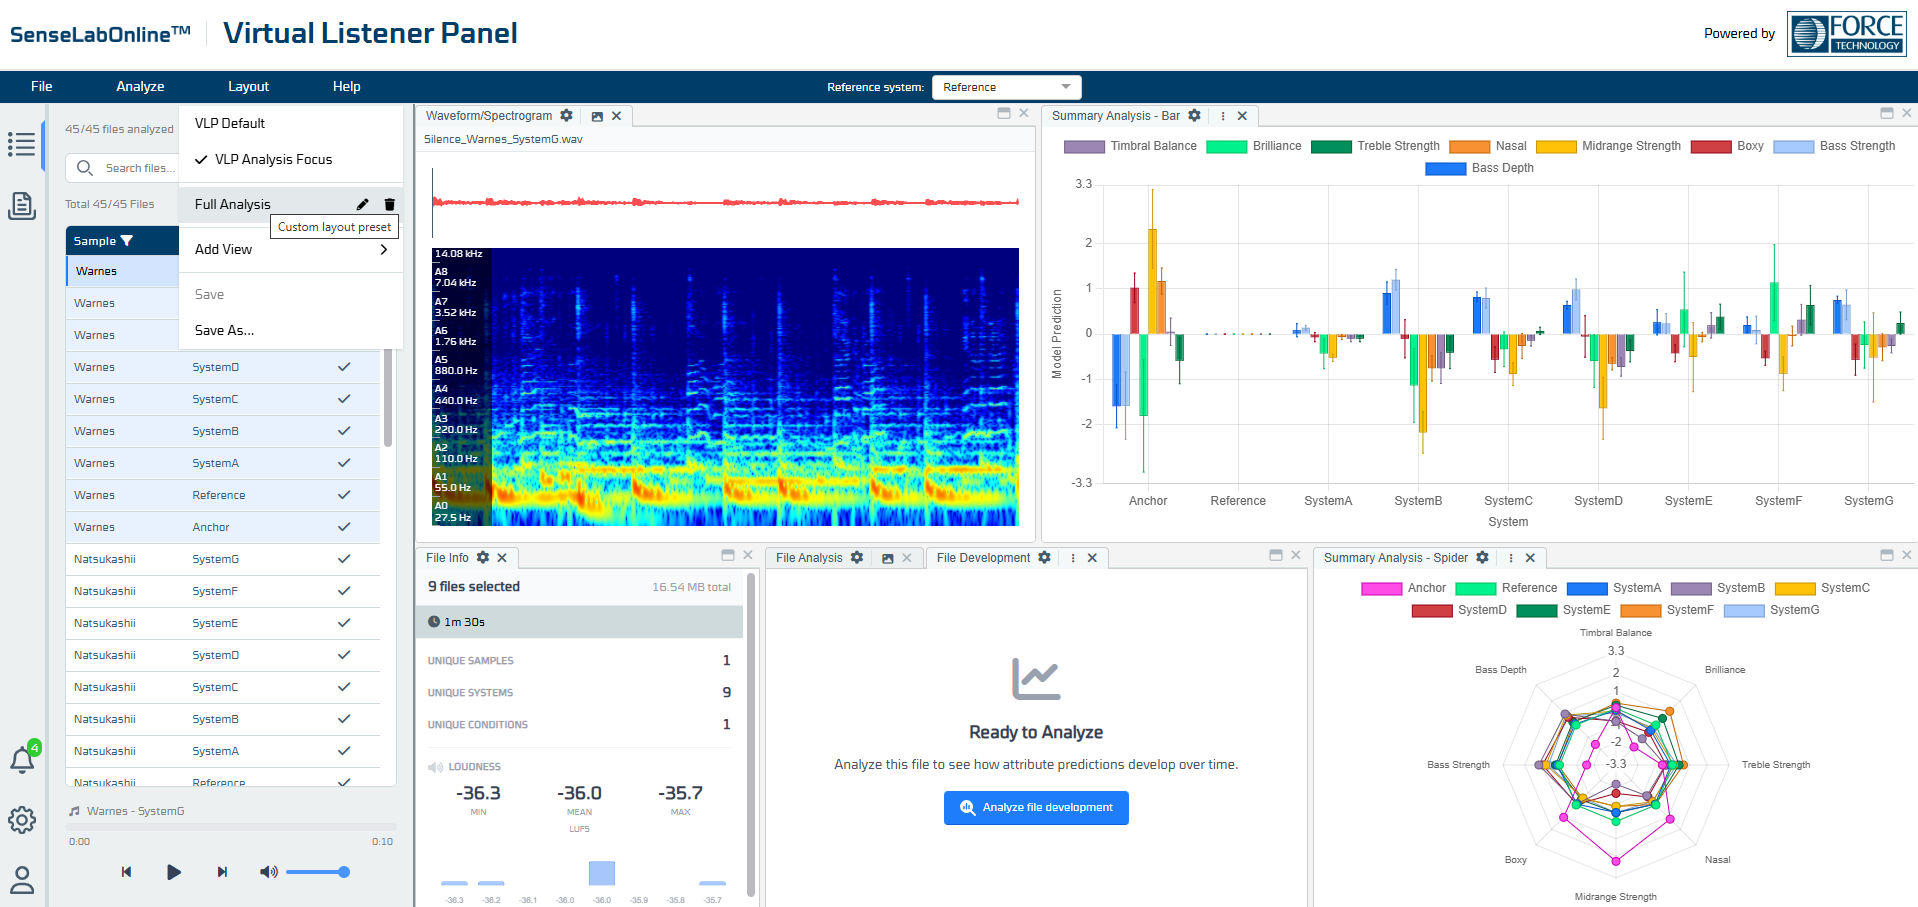This screenshot has height=907, width=1918.
Task: Toggle checkmark for Warnes SystemD row
Action: [x=344, y=367]
